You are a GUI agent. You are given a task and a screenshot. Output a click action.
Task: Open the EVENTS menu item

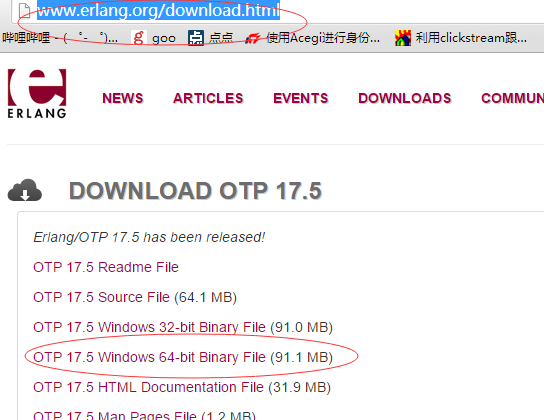coord(300,98)
